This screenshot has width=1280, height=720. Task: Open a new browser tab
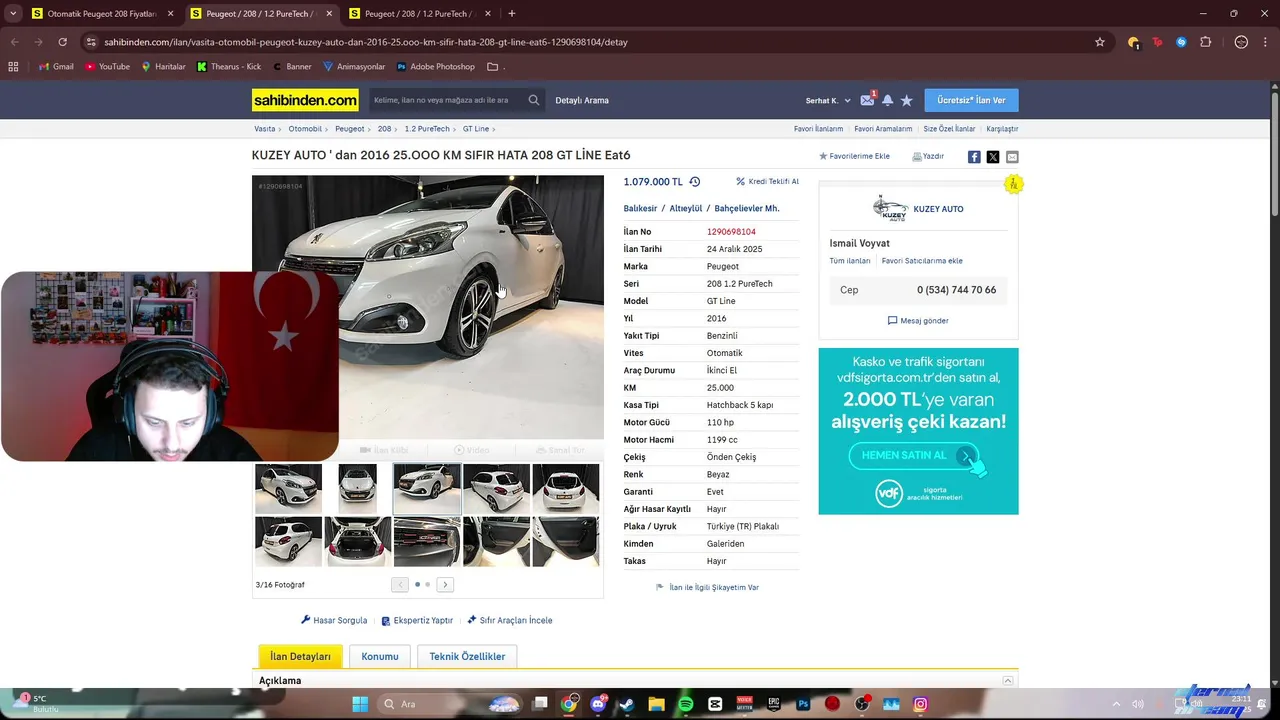tap(511, 14)
